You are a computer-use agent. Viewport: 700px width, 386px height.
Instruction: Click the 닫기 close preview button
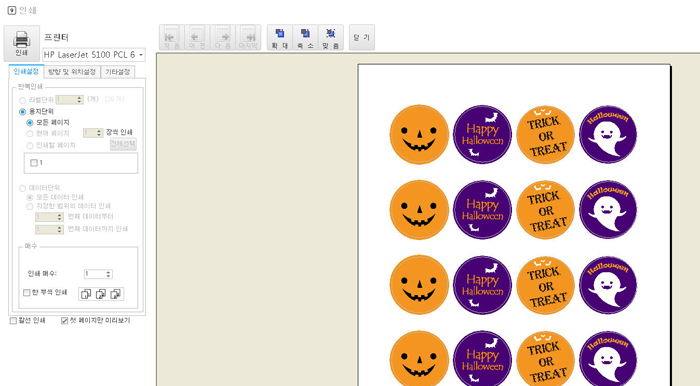point(362,37)
